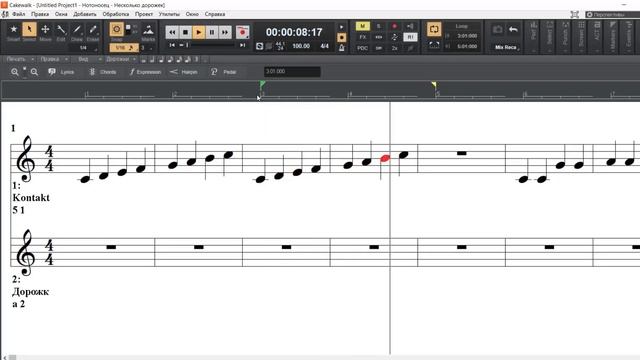Open the Добавить menu
Screen dimensions: 640x360
(x=85, y=14)
